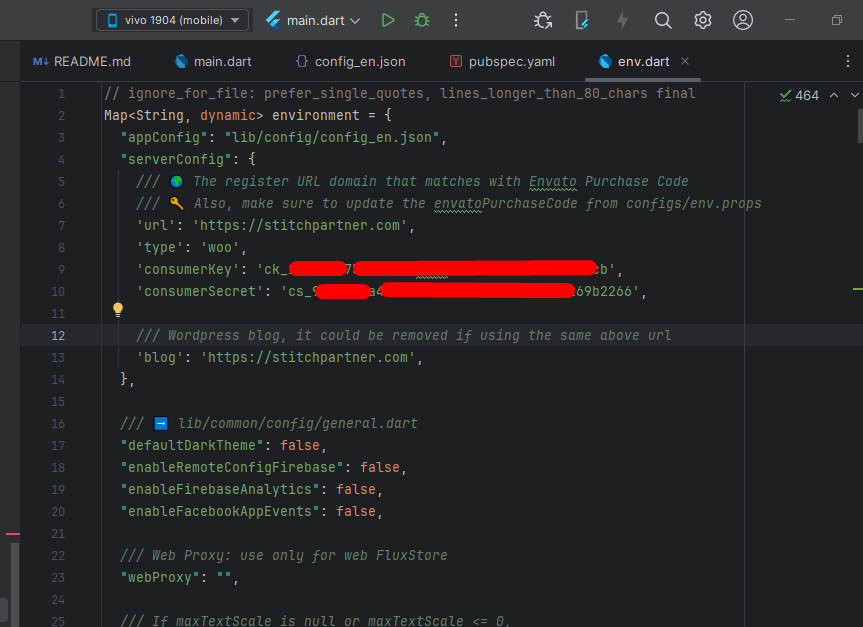Open IDE settings gear icon
The image size is (863, 627).
(x=703, y=20)
